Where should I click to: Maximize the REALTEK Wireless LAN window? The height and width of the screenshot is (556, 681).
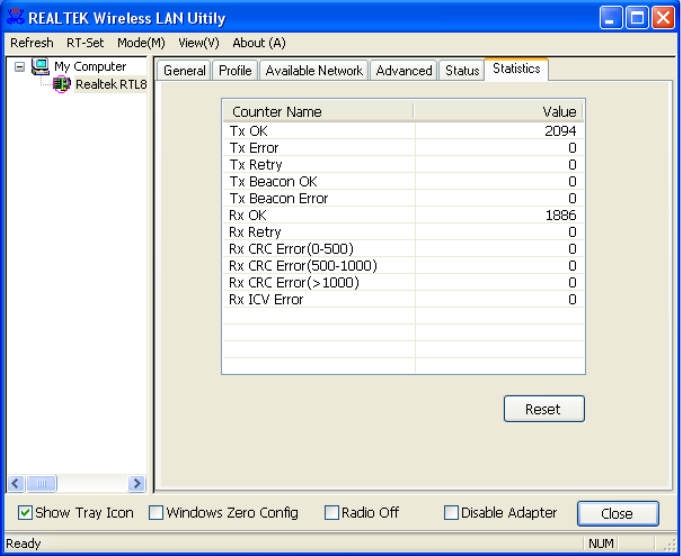[x=637, y=18]
